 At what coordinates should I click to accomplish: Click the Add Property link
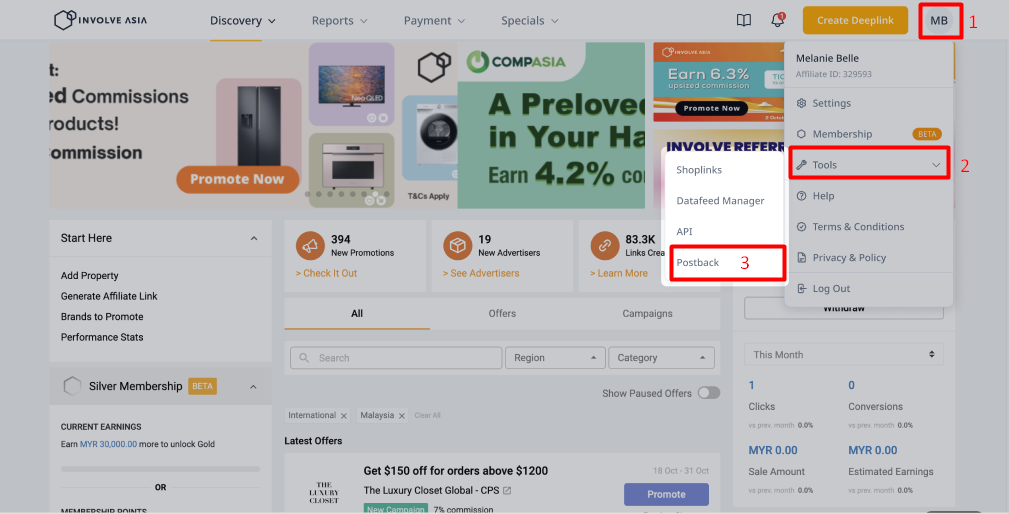(x=89, y=275)
